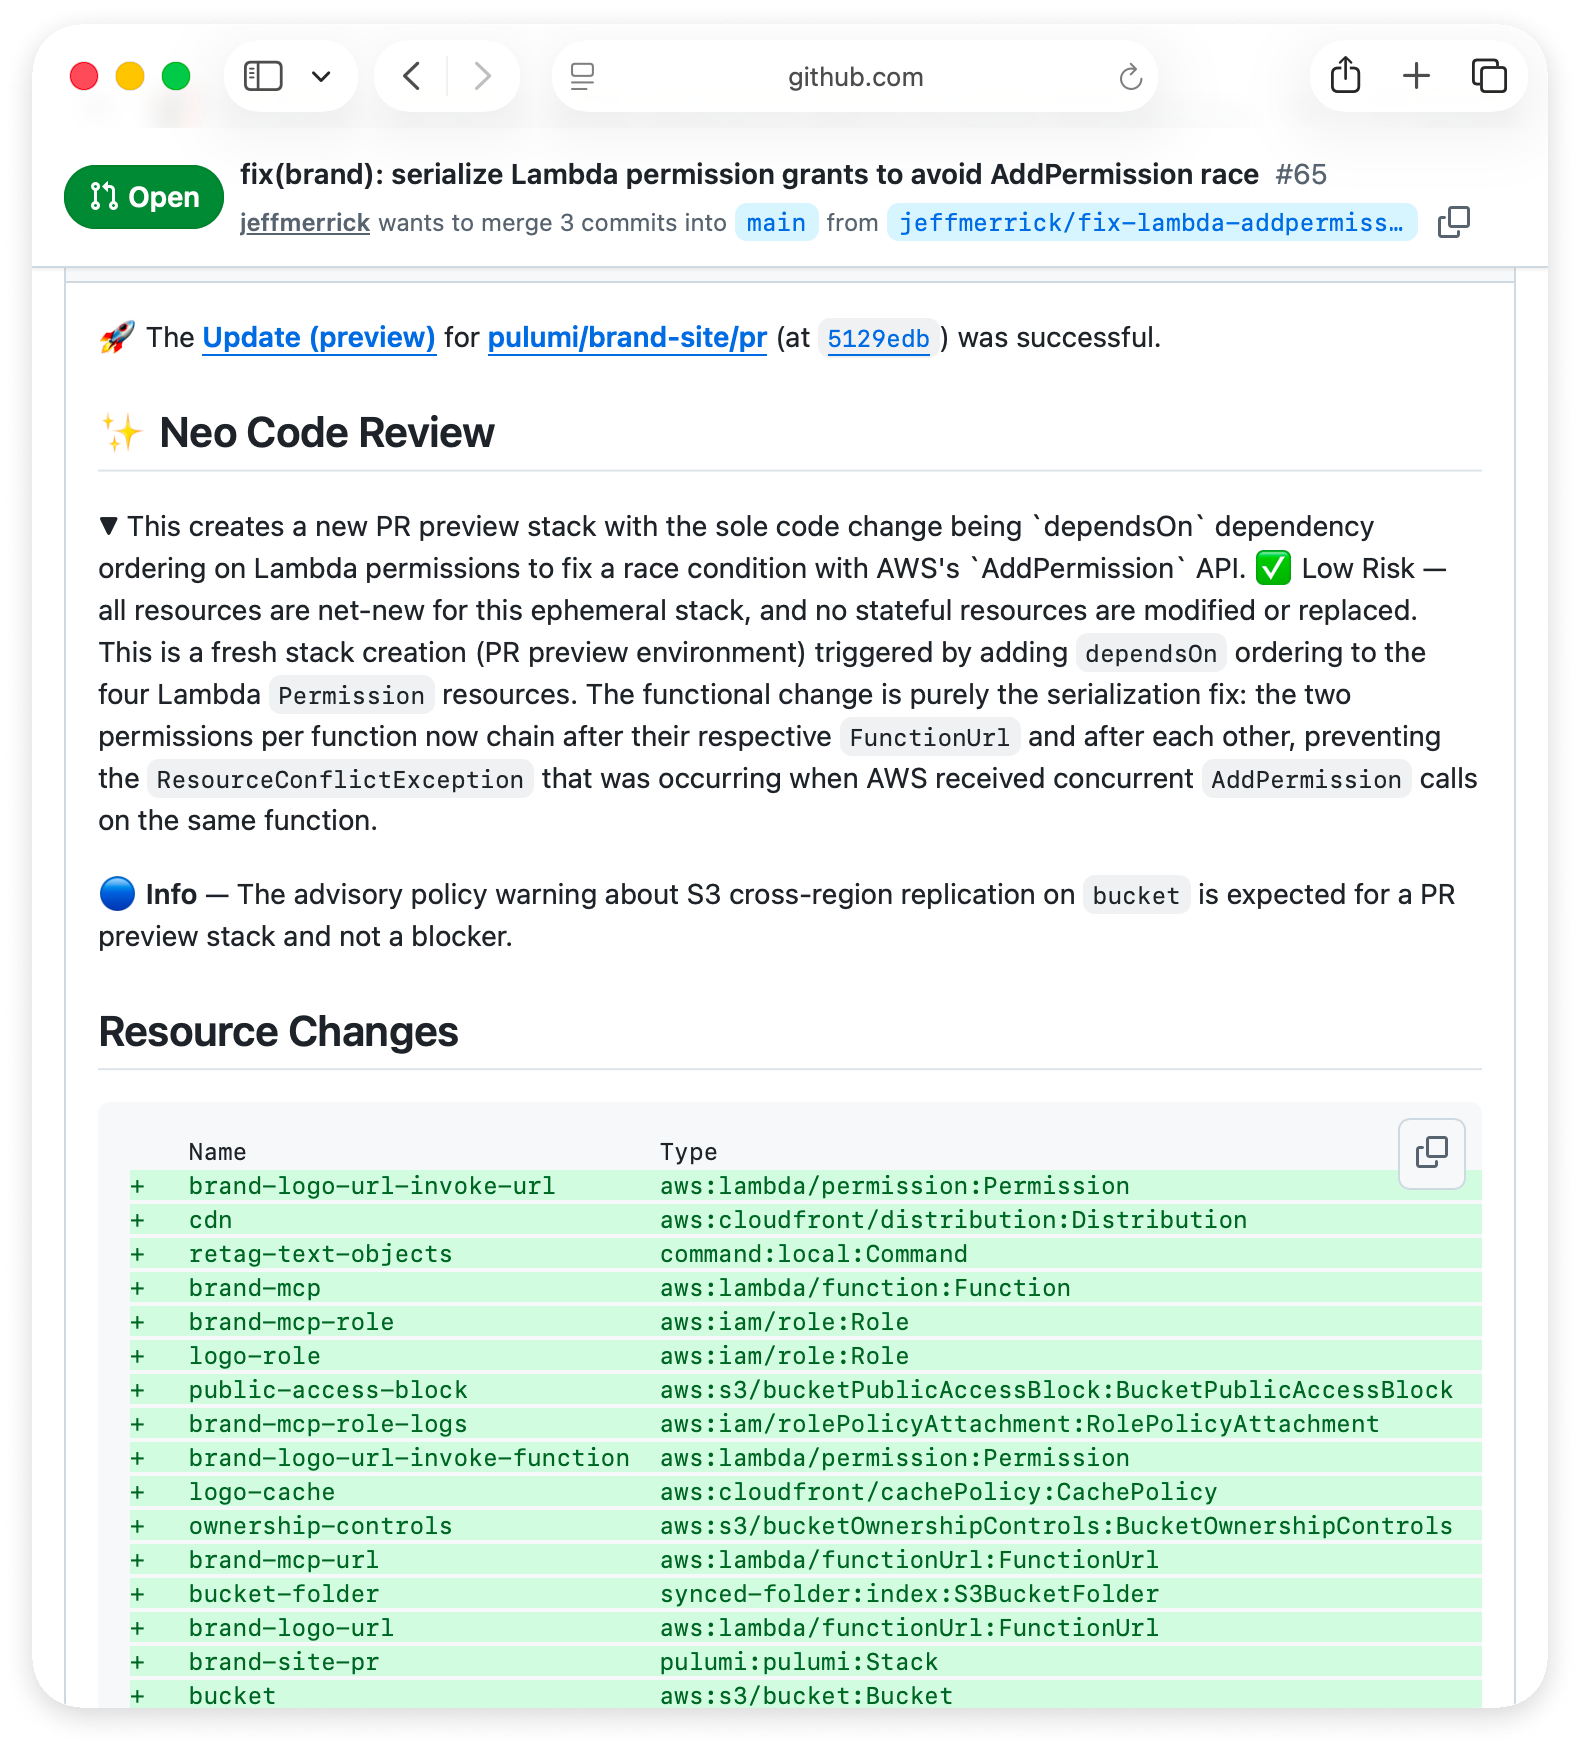Open commit 5129edb link

(x=878, y=339)
